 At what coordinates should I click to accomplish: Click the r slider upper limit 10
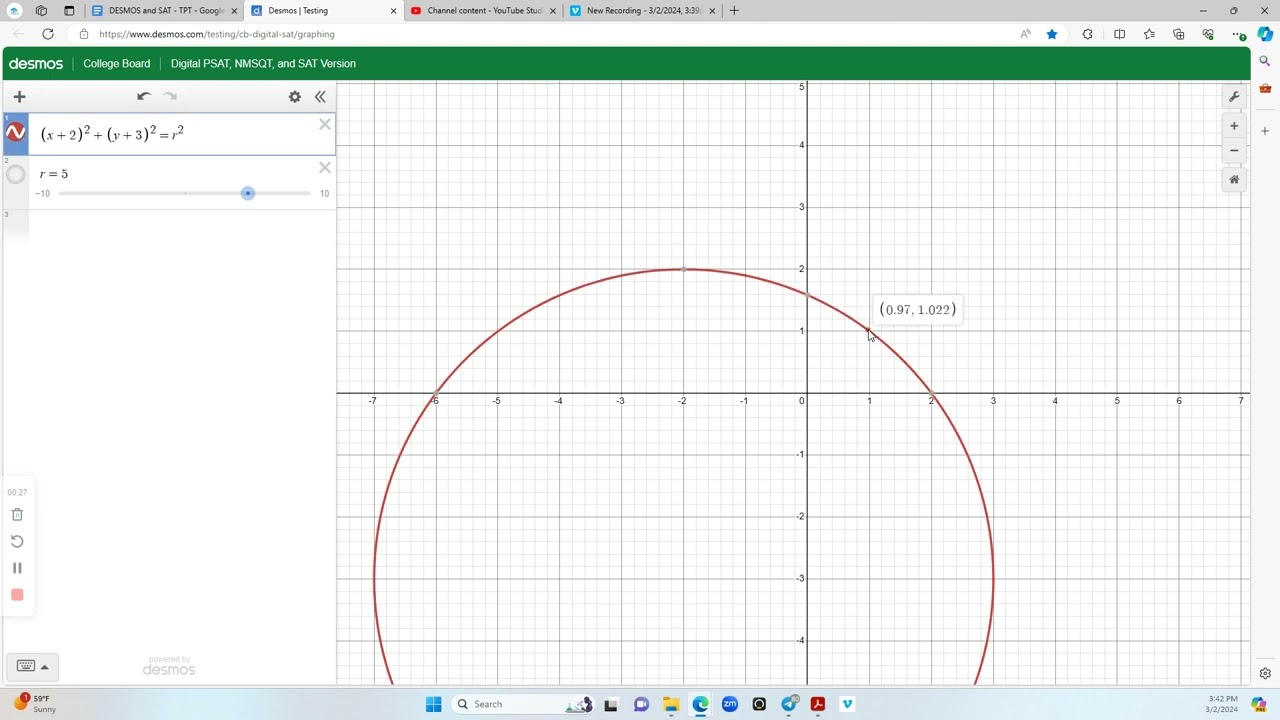[324, 194]
